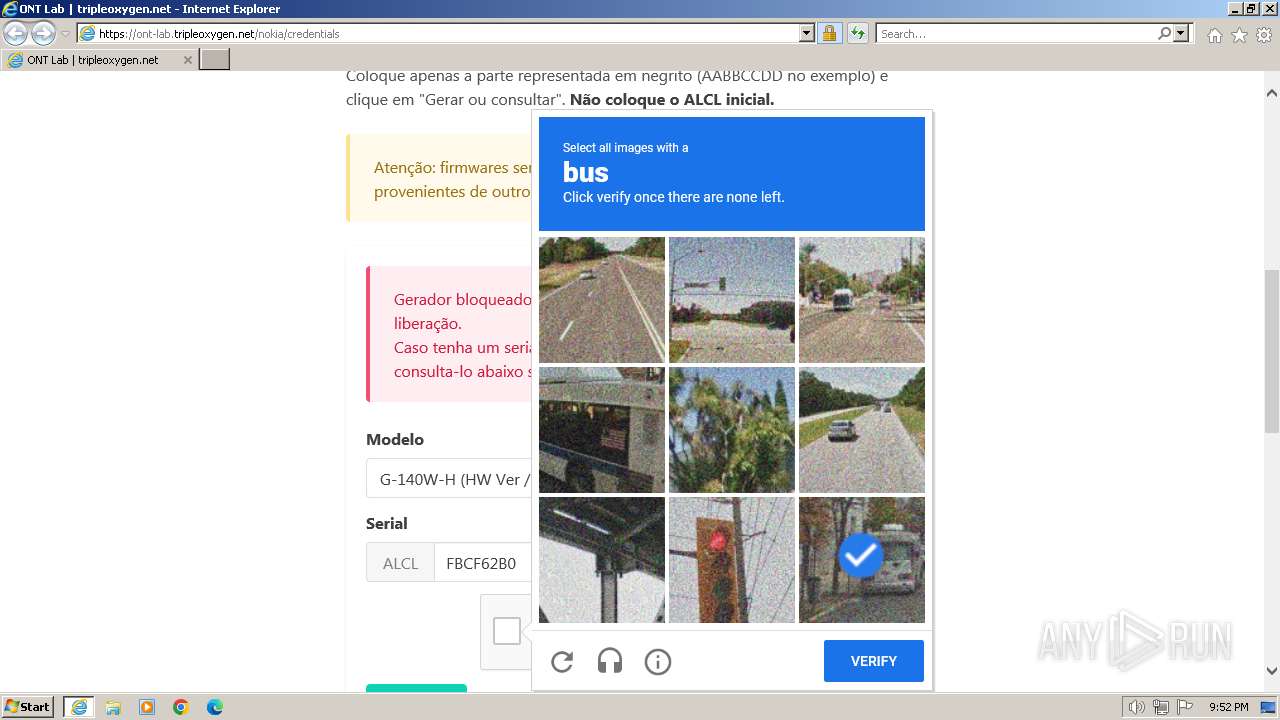Click the VERIFY button
The image size is (1280, 720).
pyautogui.click(x=874, y=661)
